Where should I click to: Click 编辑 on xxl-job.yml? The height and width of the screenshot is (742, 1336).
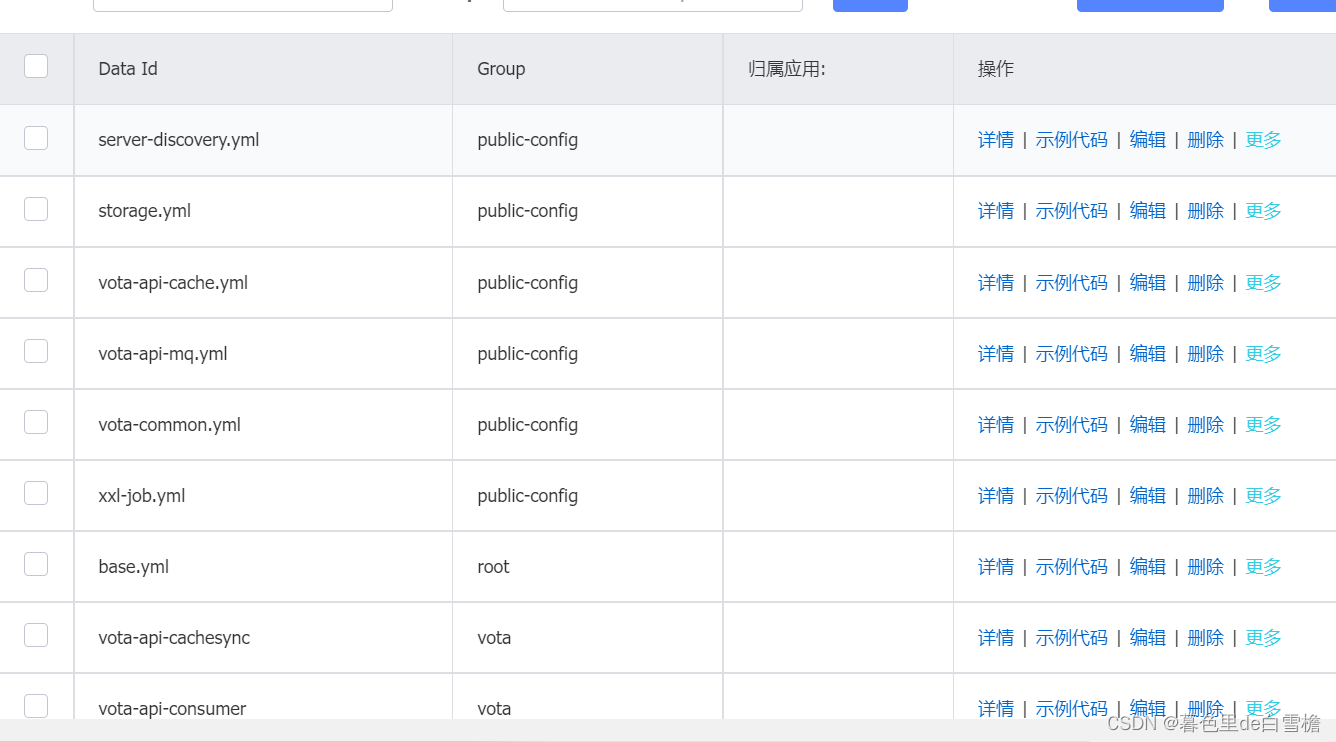(x=1148, y=496)
